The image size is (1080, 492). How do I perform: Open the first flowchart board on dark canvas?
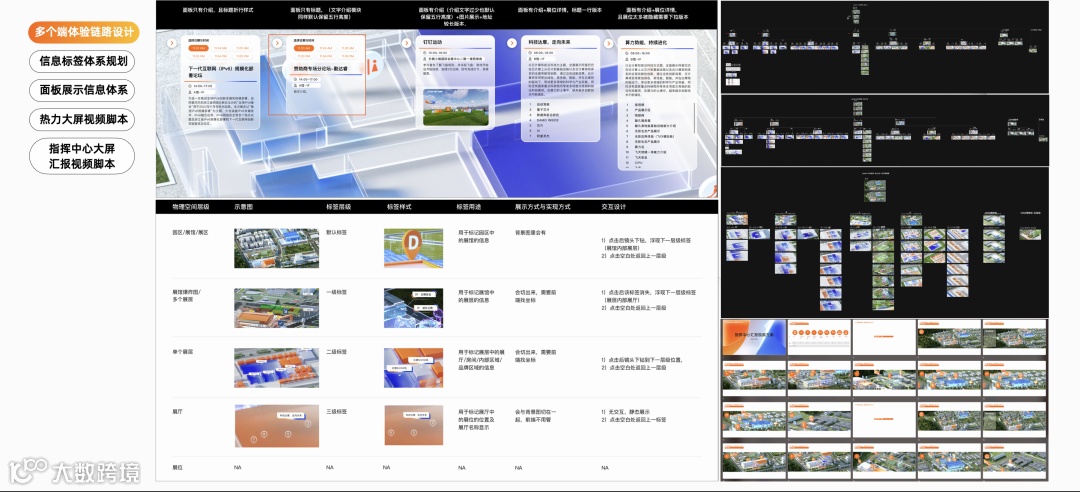coord(884,47)
